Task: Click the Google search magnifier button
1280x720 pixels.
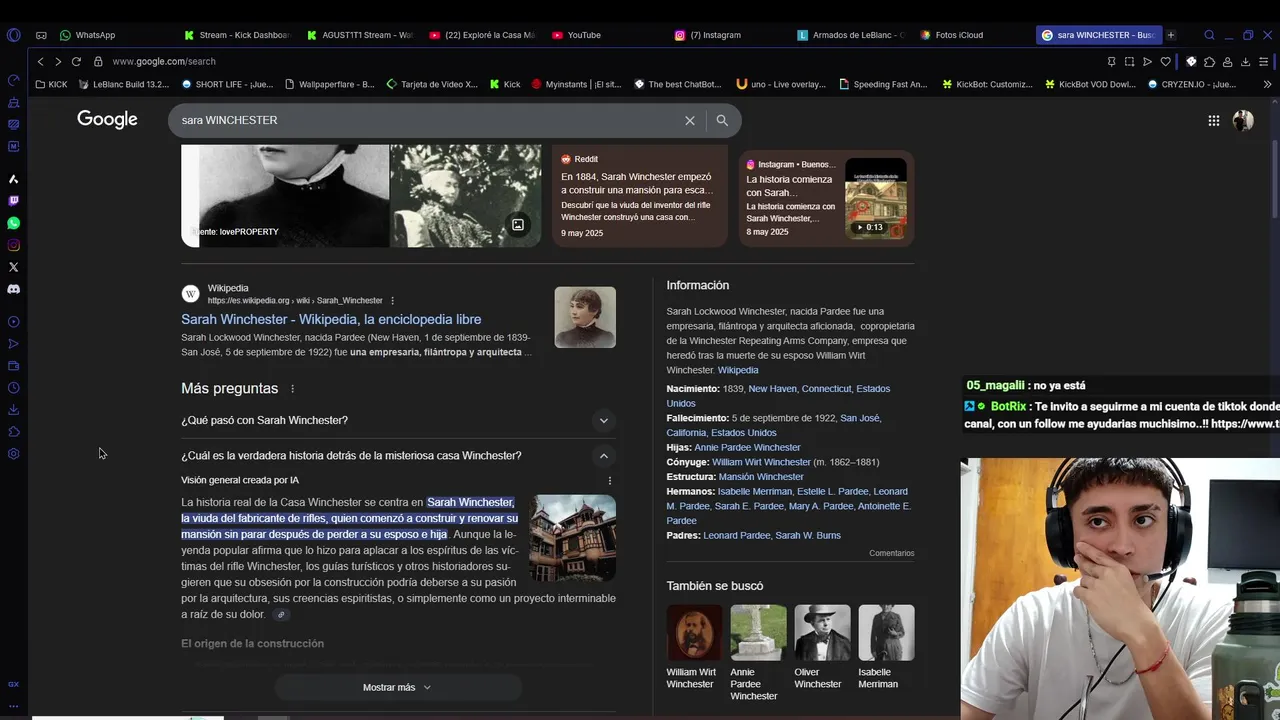Action: click(722, 120)
